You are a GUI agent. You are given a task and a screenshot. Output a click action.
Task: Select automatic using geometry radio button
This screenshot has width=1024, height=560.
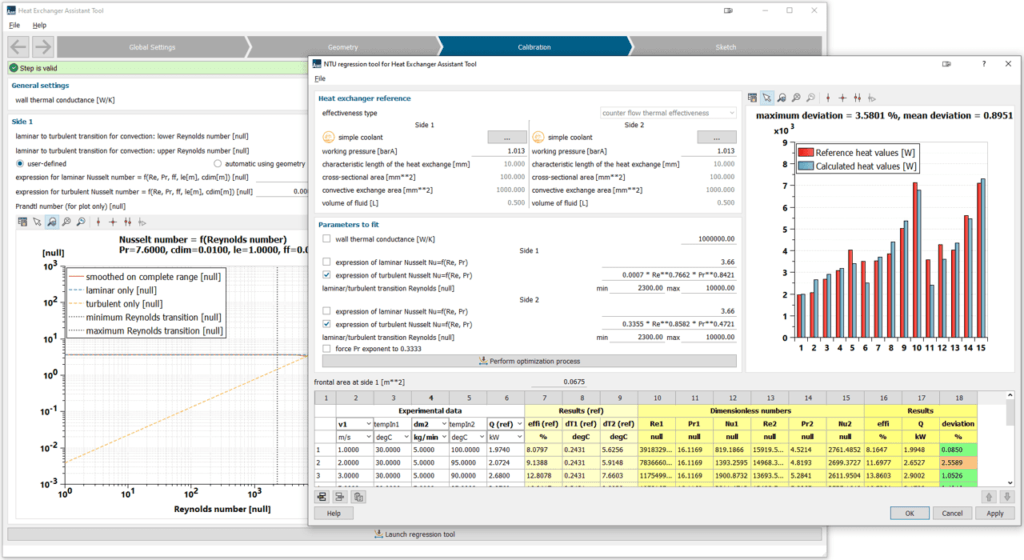[x=218, y=163]
